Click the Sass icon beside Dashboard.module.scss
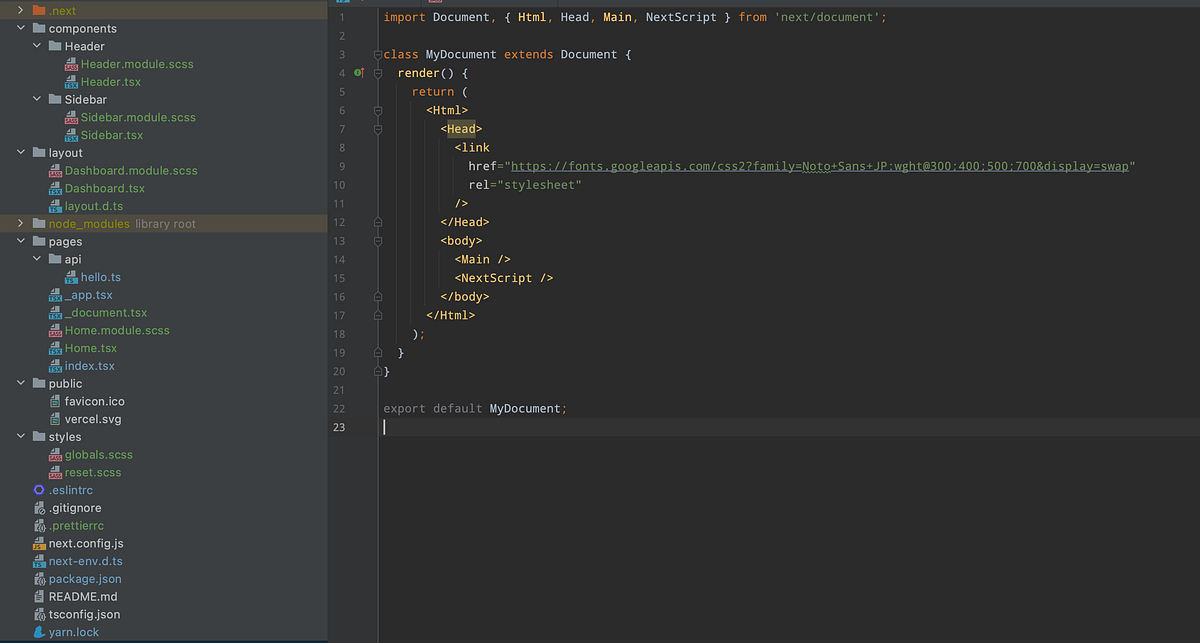 [56, 170]
